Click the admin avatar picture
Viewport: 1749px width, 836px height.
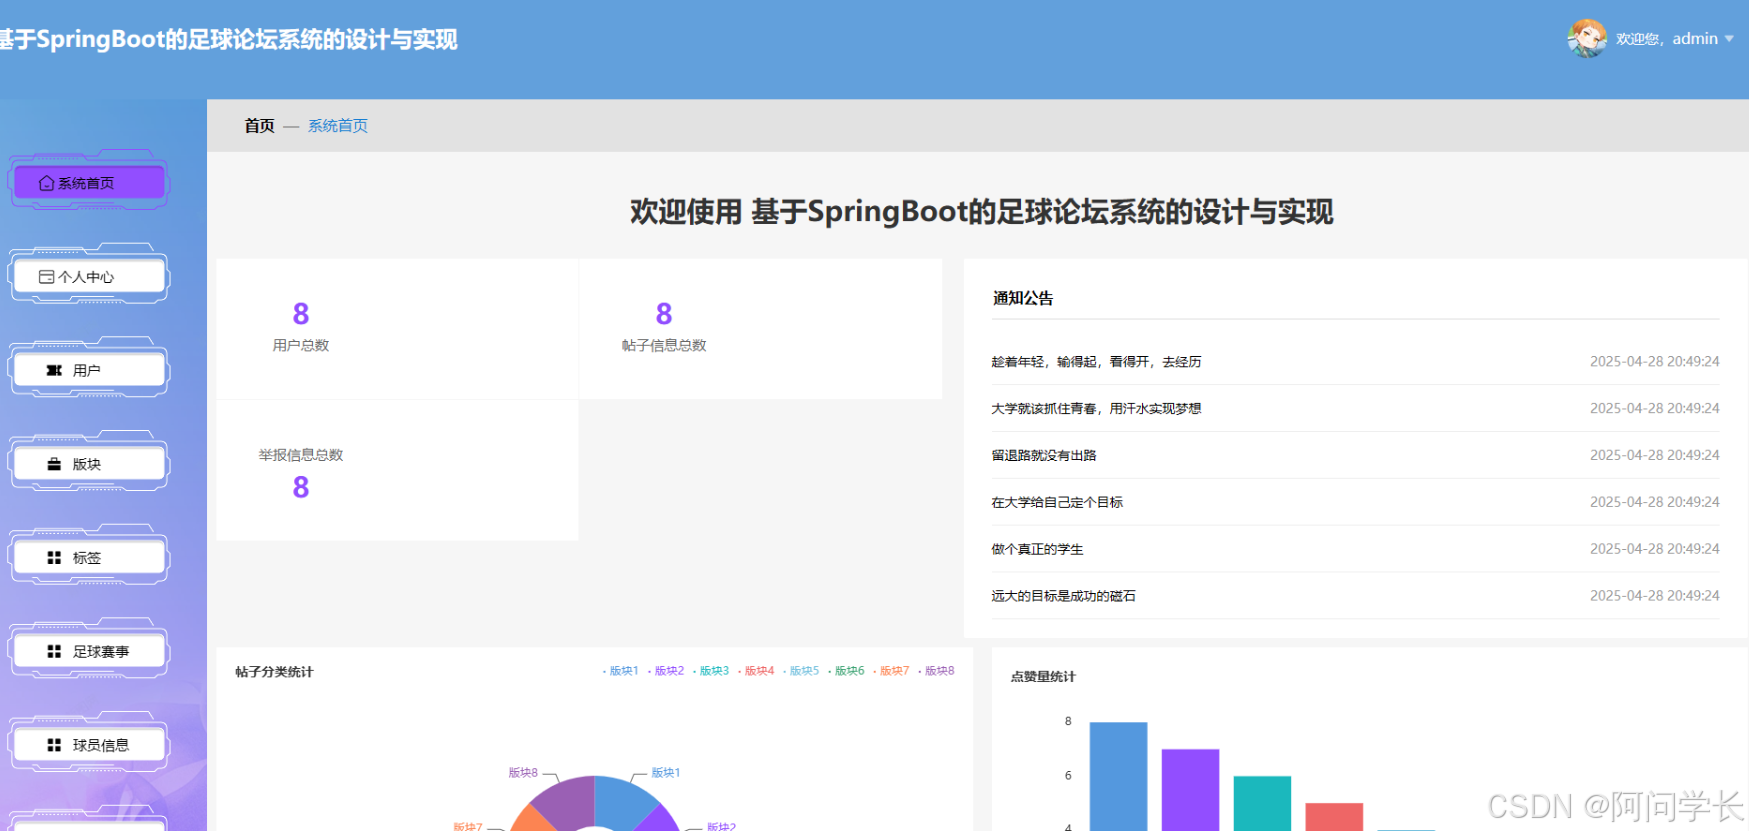[x=1587, y=38]
